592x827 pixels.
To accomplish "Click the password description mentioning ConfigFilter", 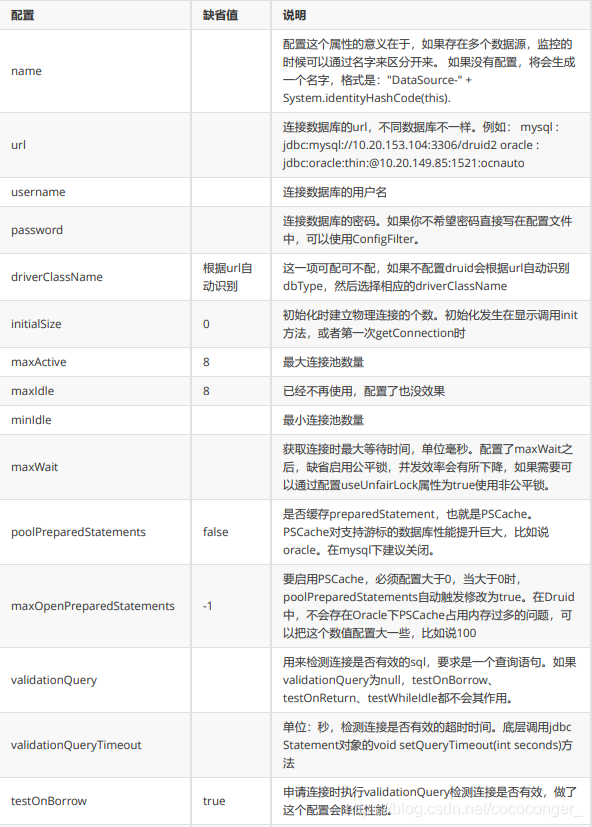I will click(x=427, y=230).
